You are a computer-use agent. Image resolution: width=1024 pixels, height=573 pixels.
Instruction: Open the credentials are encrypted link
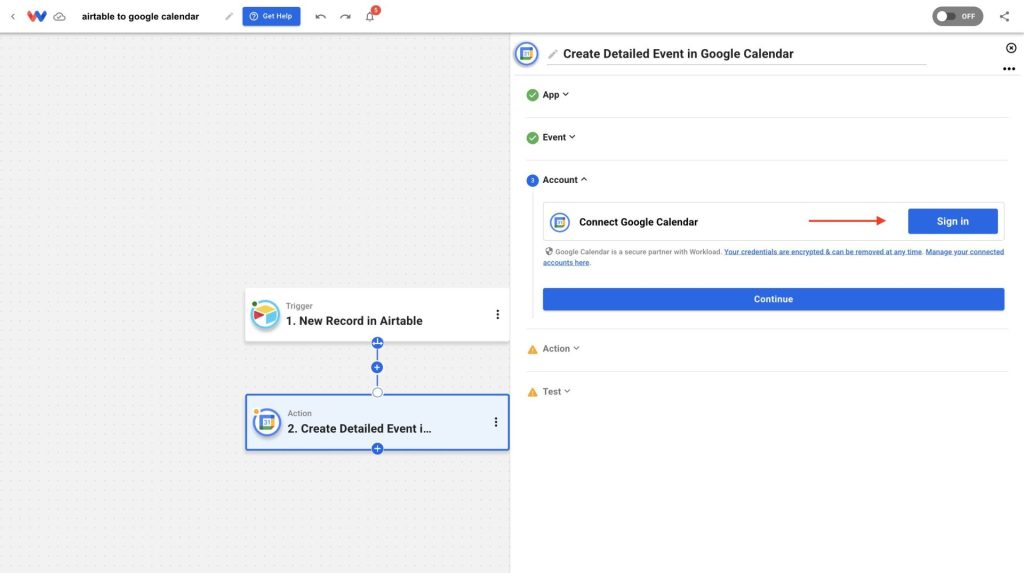coord(823,252)
